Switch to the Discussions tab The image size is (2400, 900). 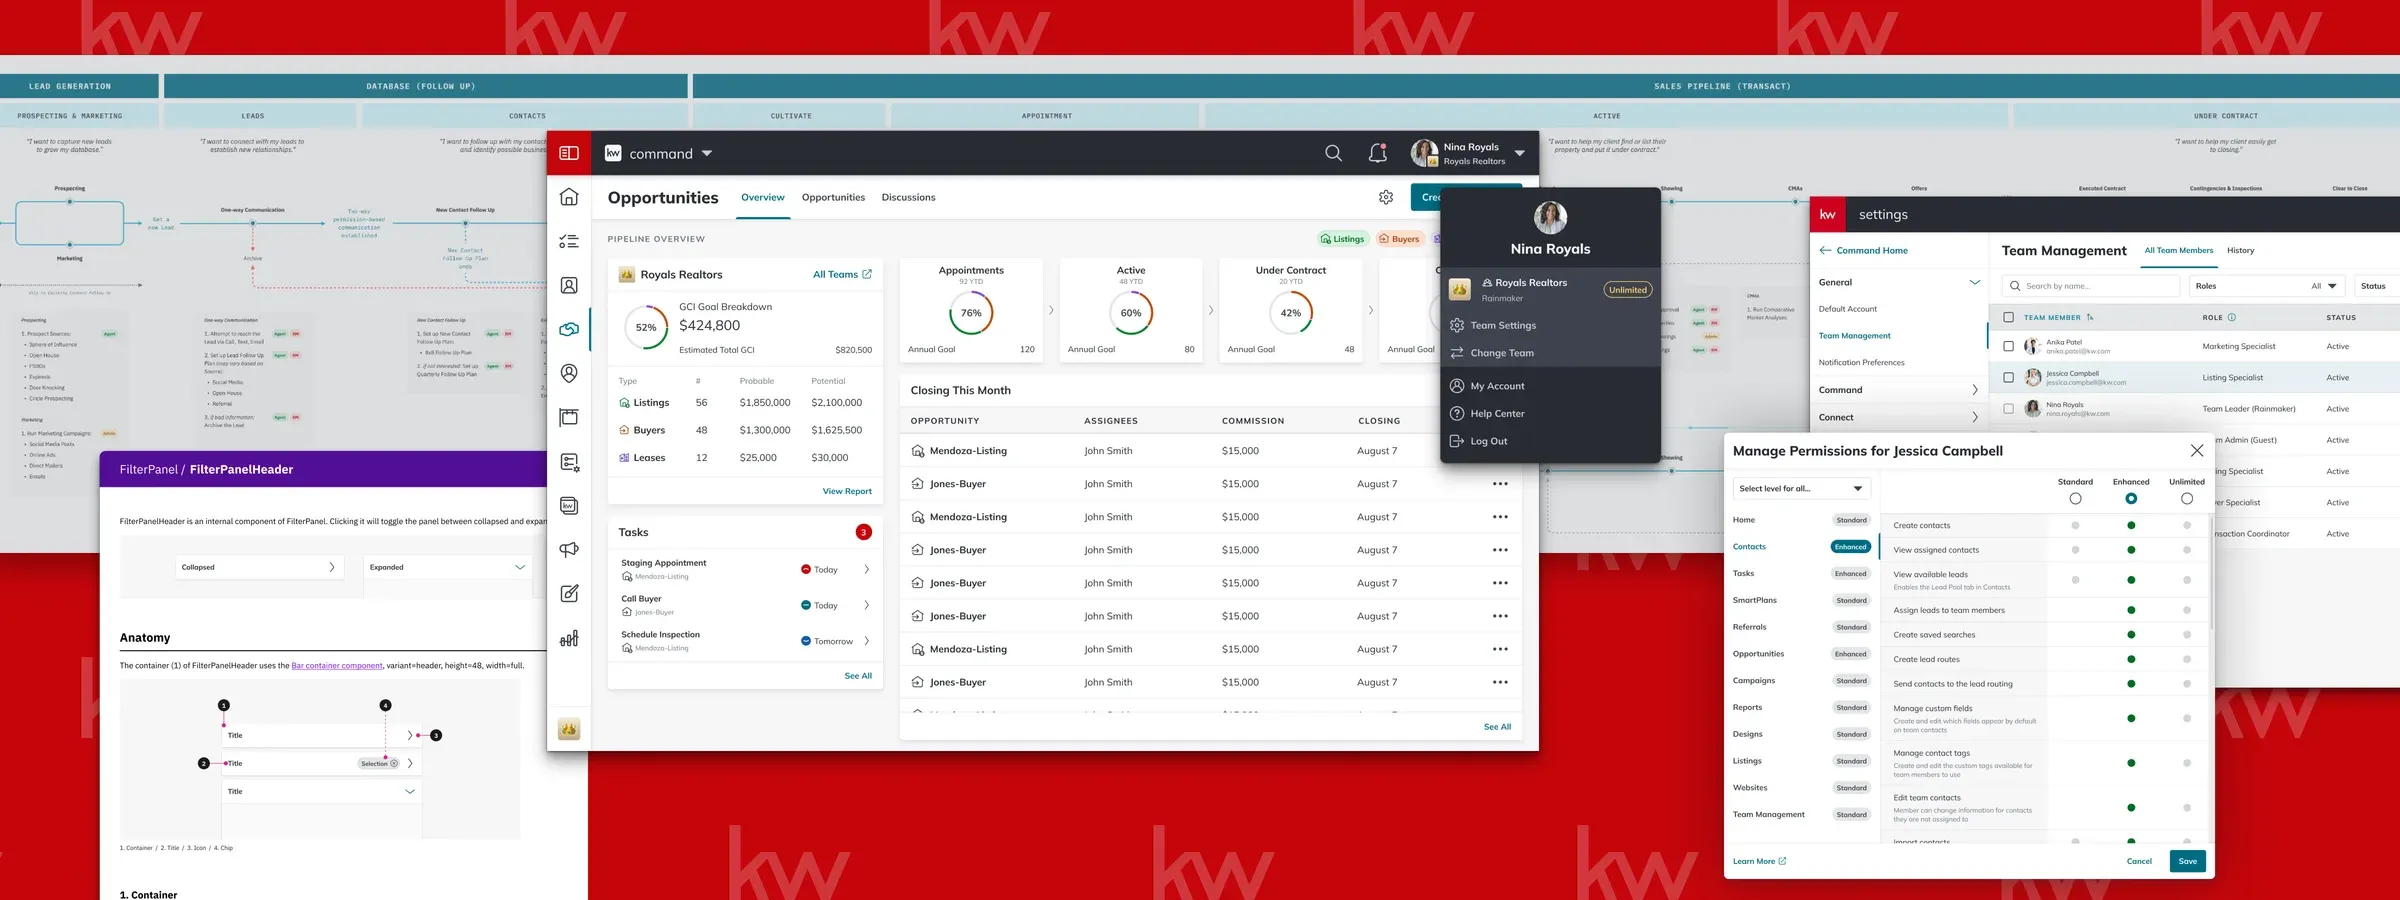[x=908, y=197]
